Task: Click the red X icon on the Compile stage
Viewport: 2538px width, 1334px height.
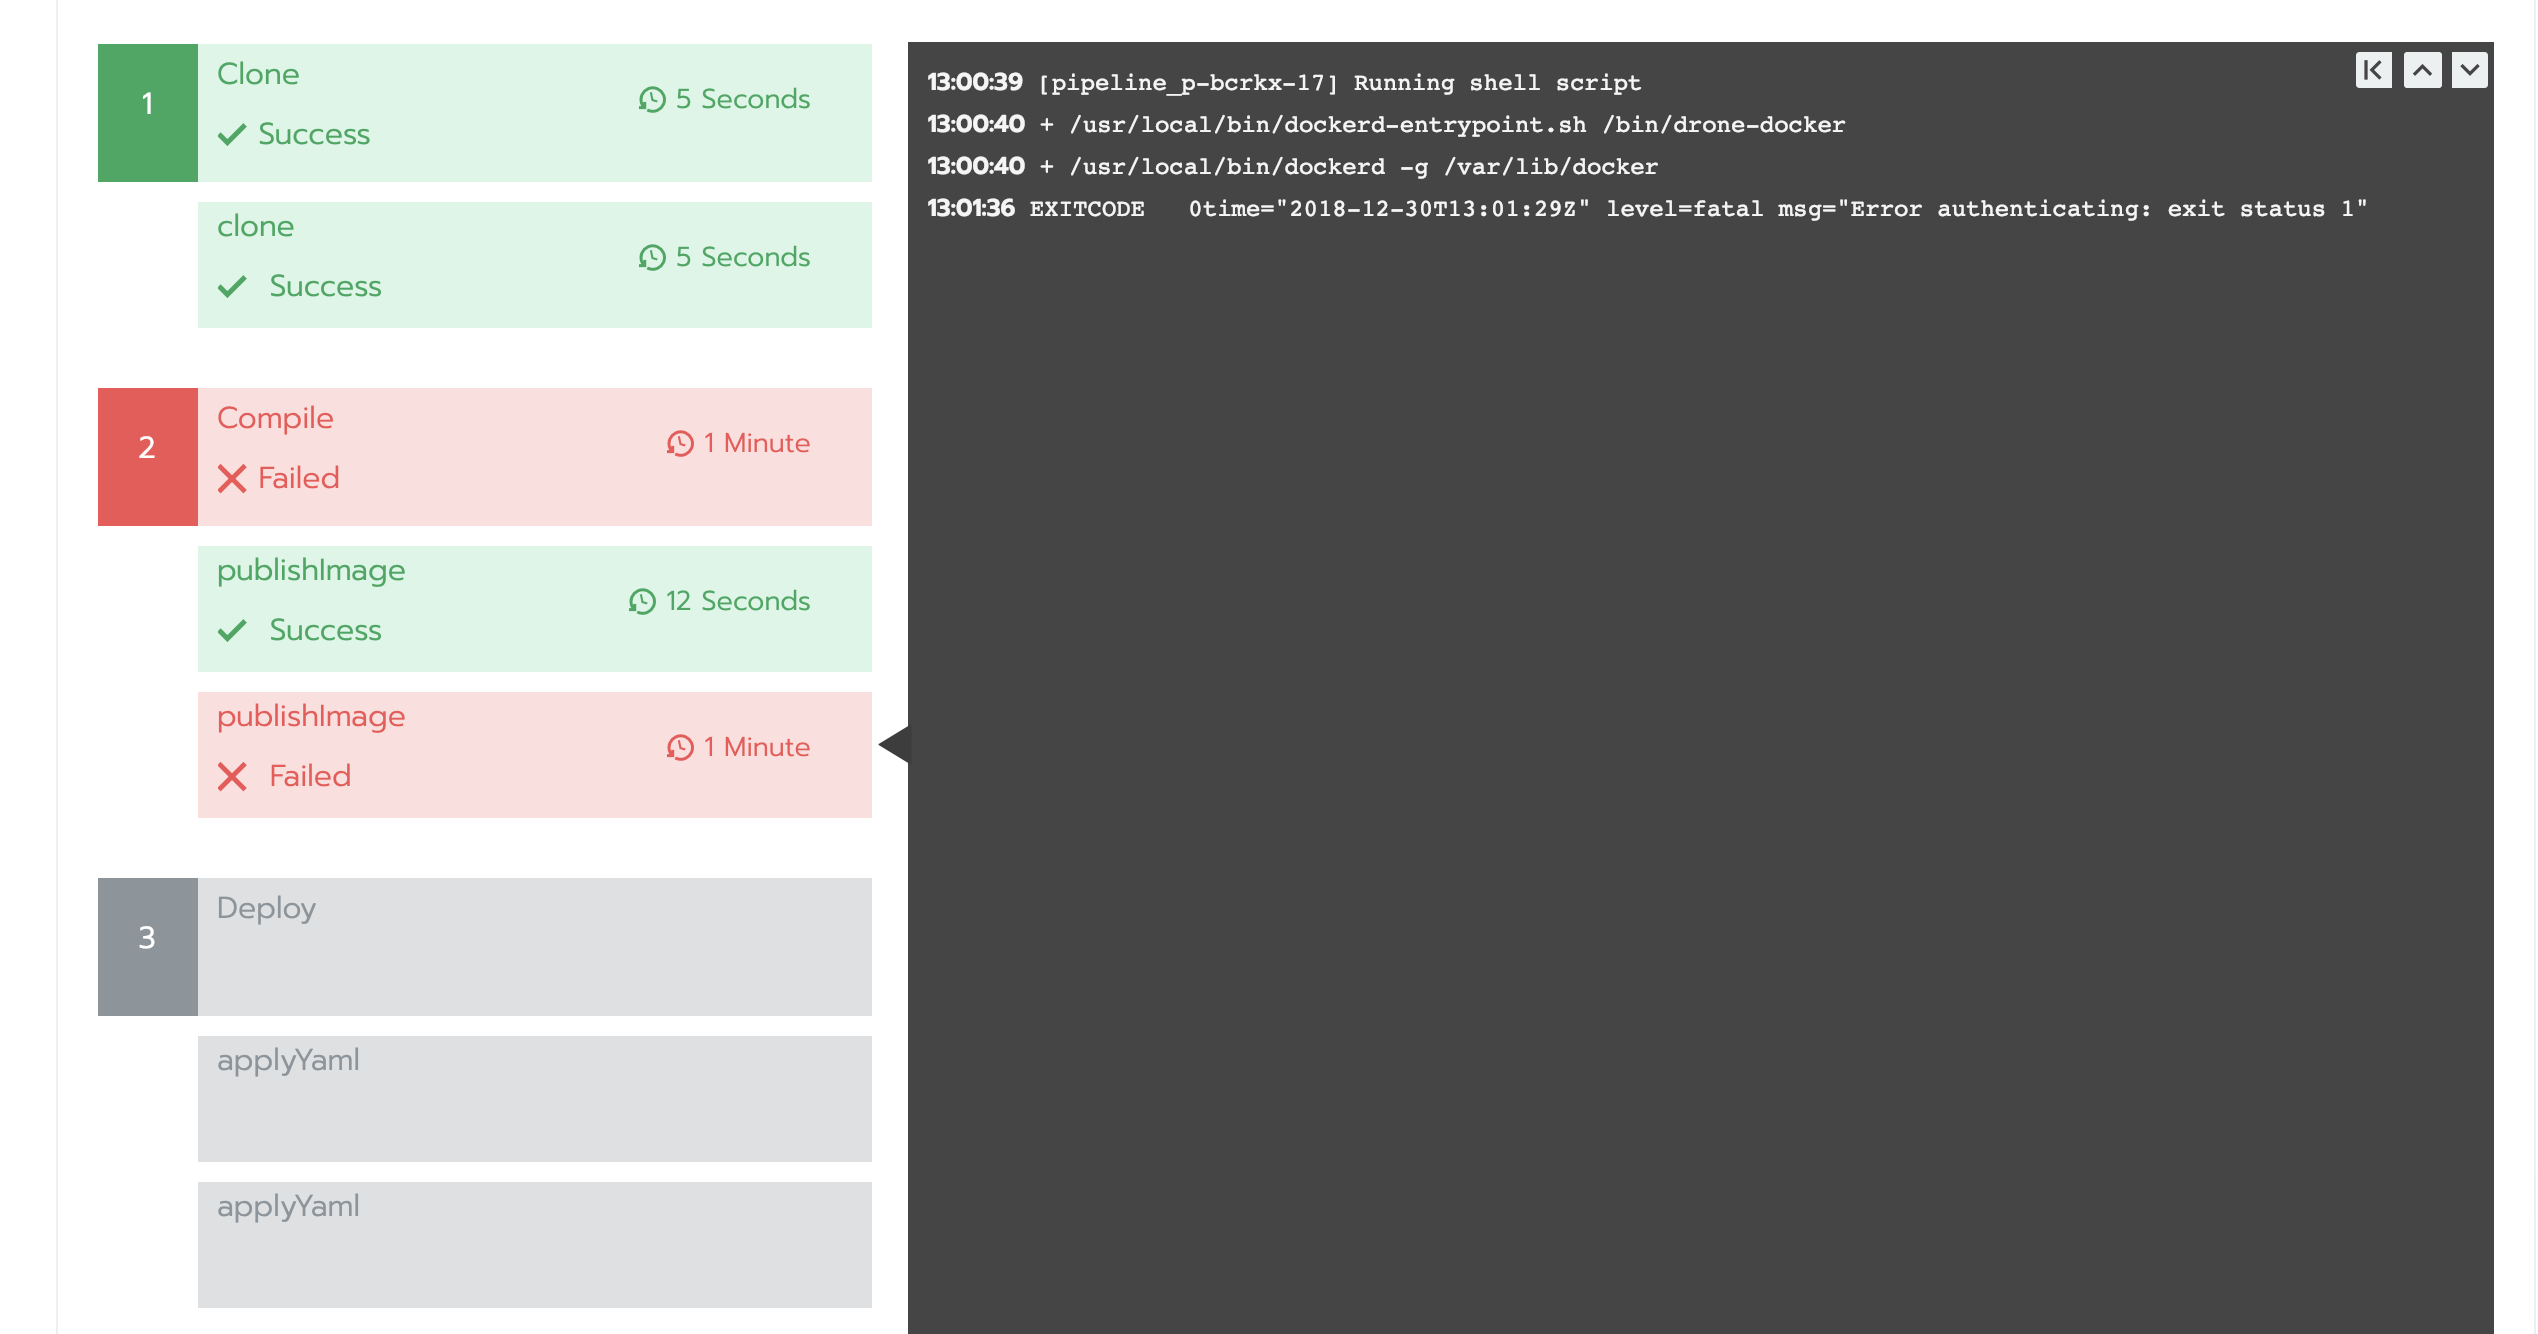Action: [x=233, y=478]
